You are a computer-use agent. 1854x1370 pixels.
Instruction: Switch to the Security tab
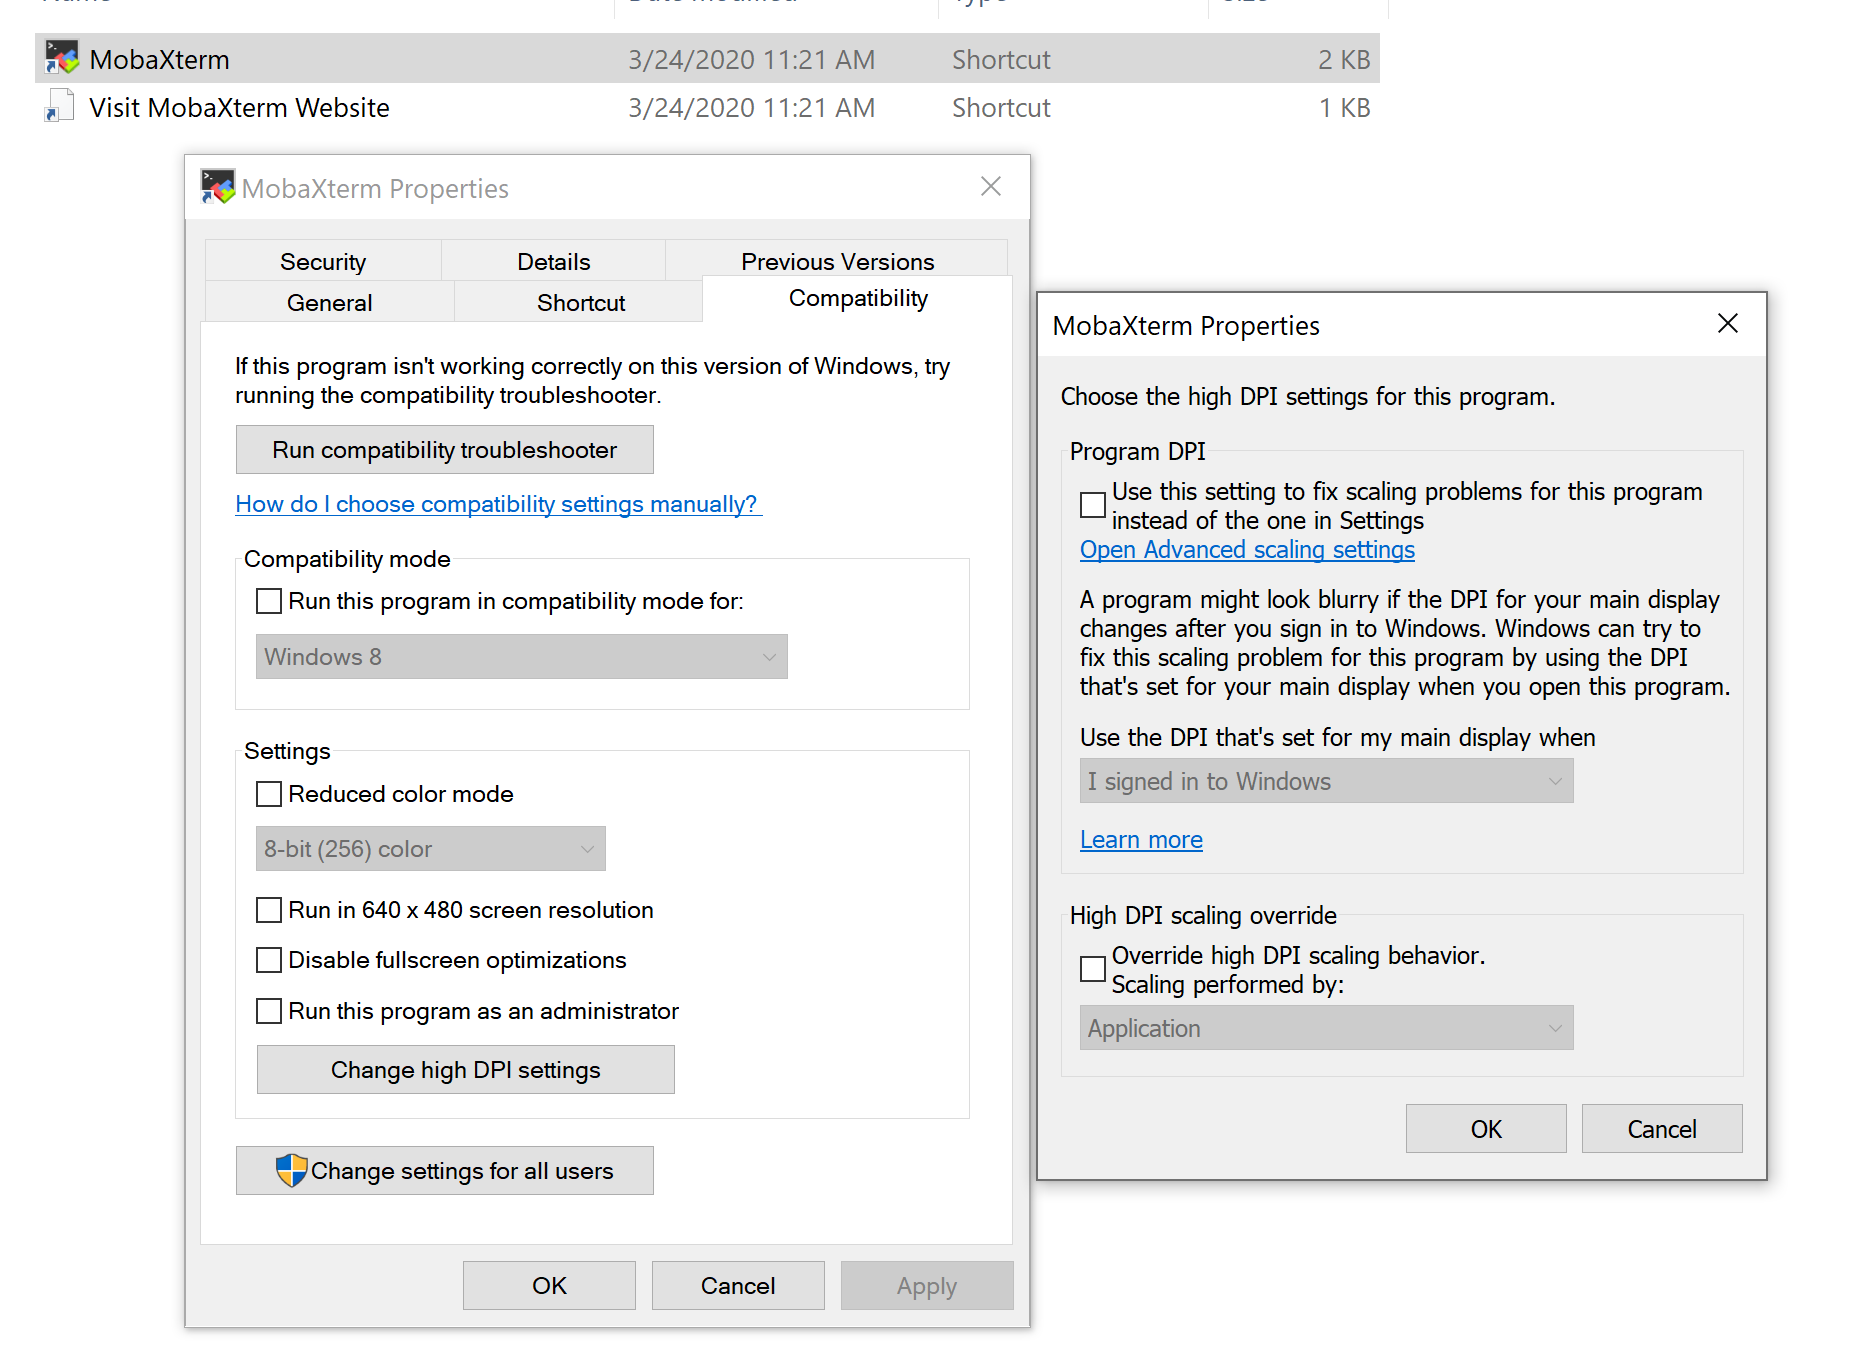[322, 261]
